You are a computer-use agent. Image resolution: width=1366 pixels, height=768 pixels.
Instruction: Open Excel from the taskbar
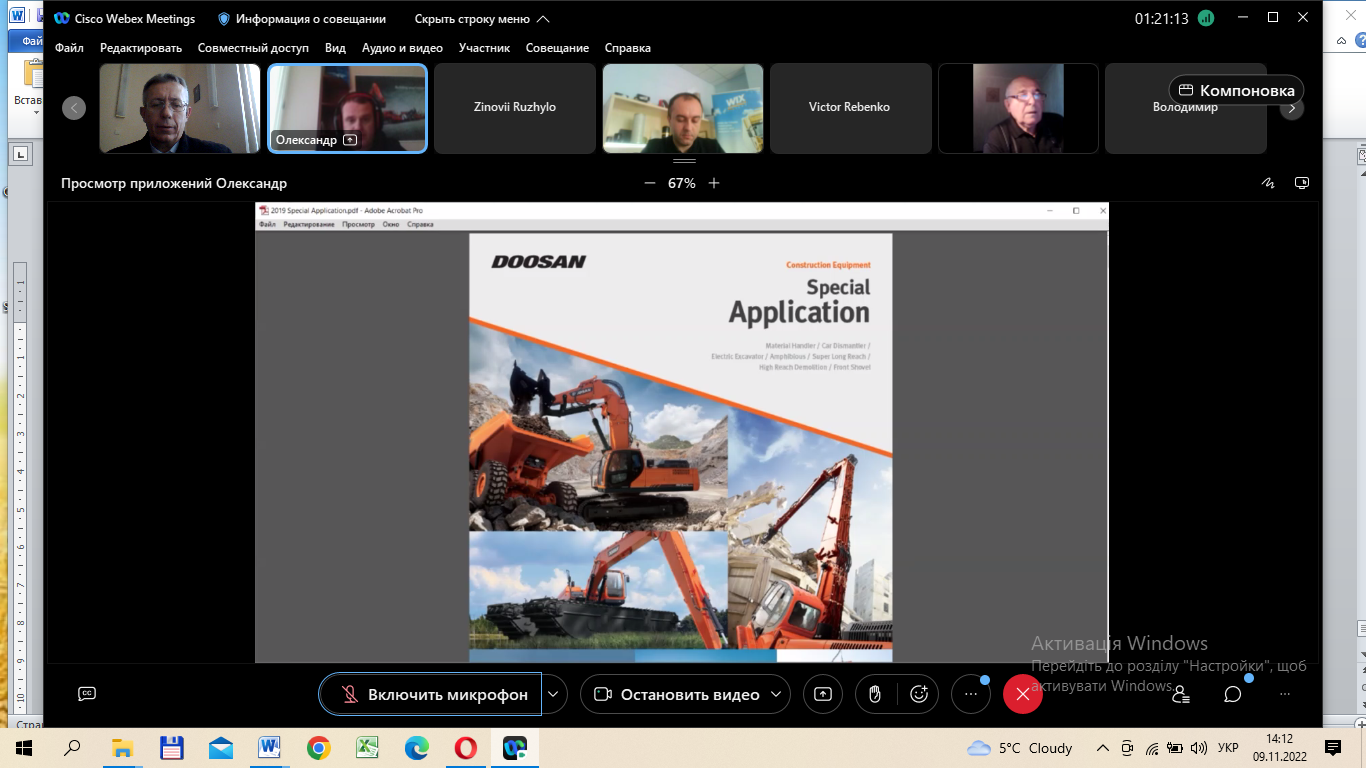[x=367, y=748]
